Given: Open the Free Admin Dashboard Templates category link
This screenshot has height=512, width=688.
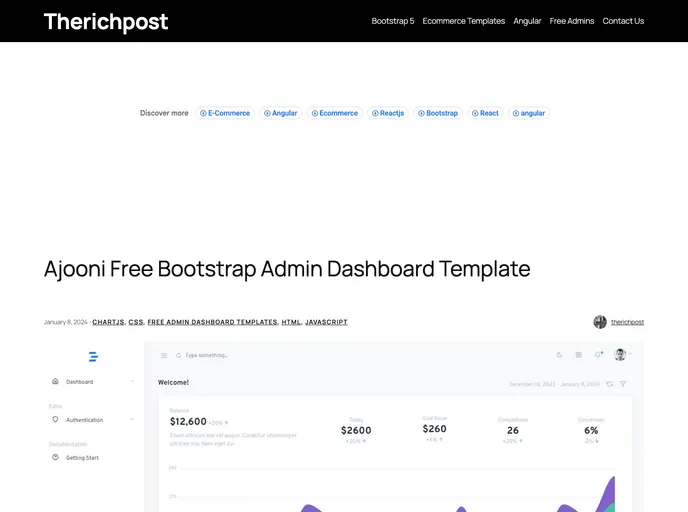Looking at the screenshot, I should tap(212, 322).
